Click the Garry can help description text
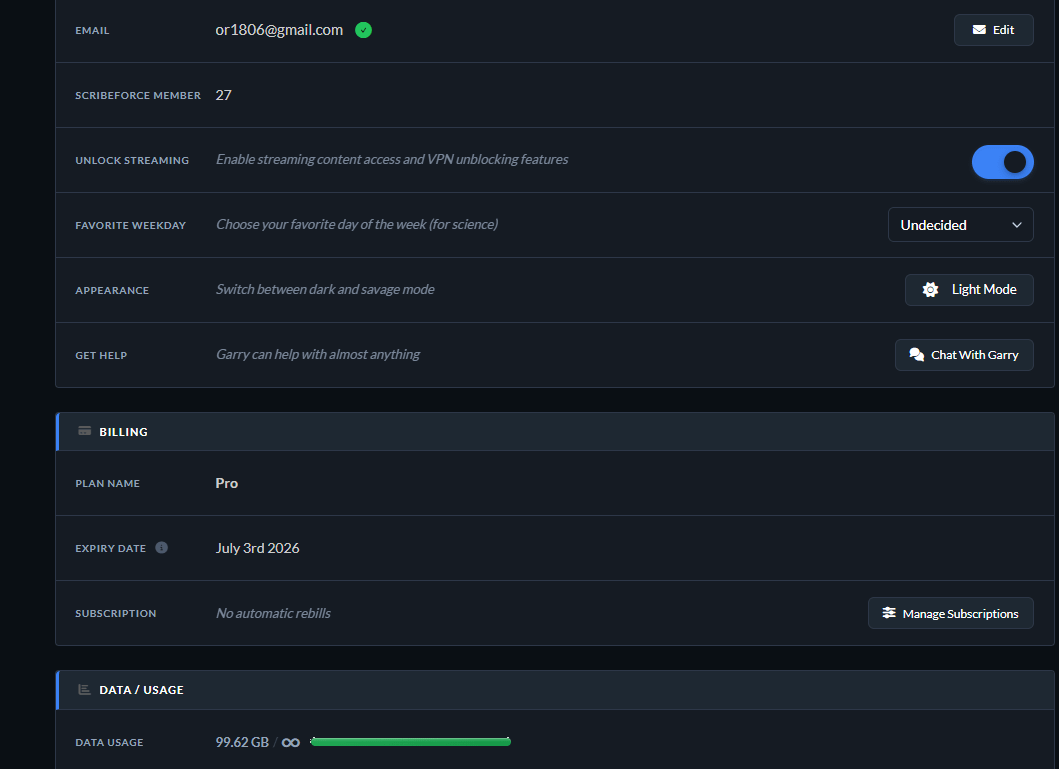This screenshot has height=769, width=1059. (x=318, y=354)
